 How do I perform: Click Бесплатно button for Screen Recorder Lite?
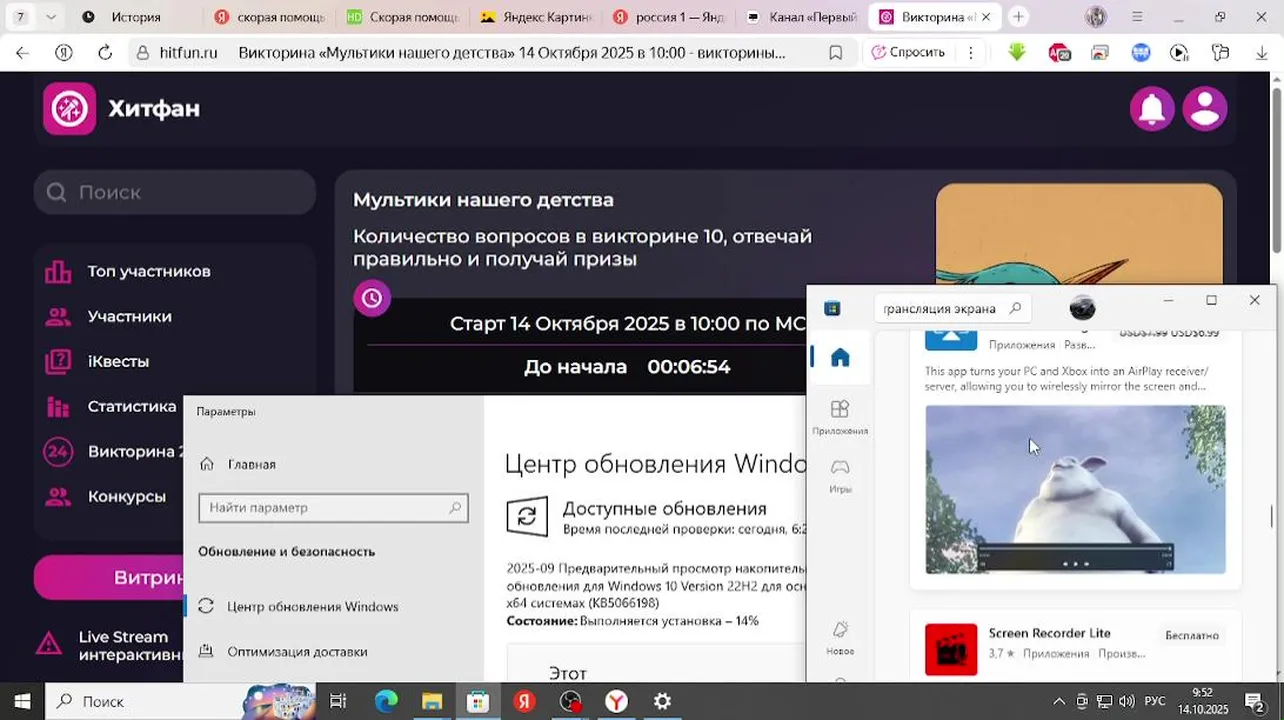coord(1192,635)
